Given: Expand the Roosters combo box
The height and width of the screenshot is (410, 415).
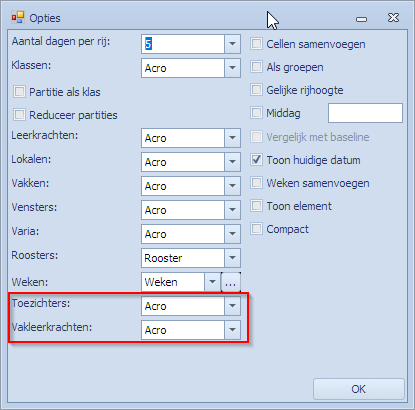Looking at the screenshot, I should (x=232, y=258).
